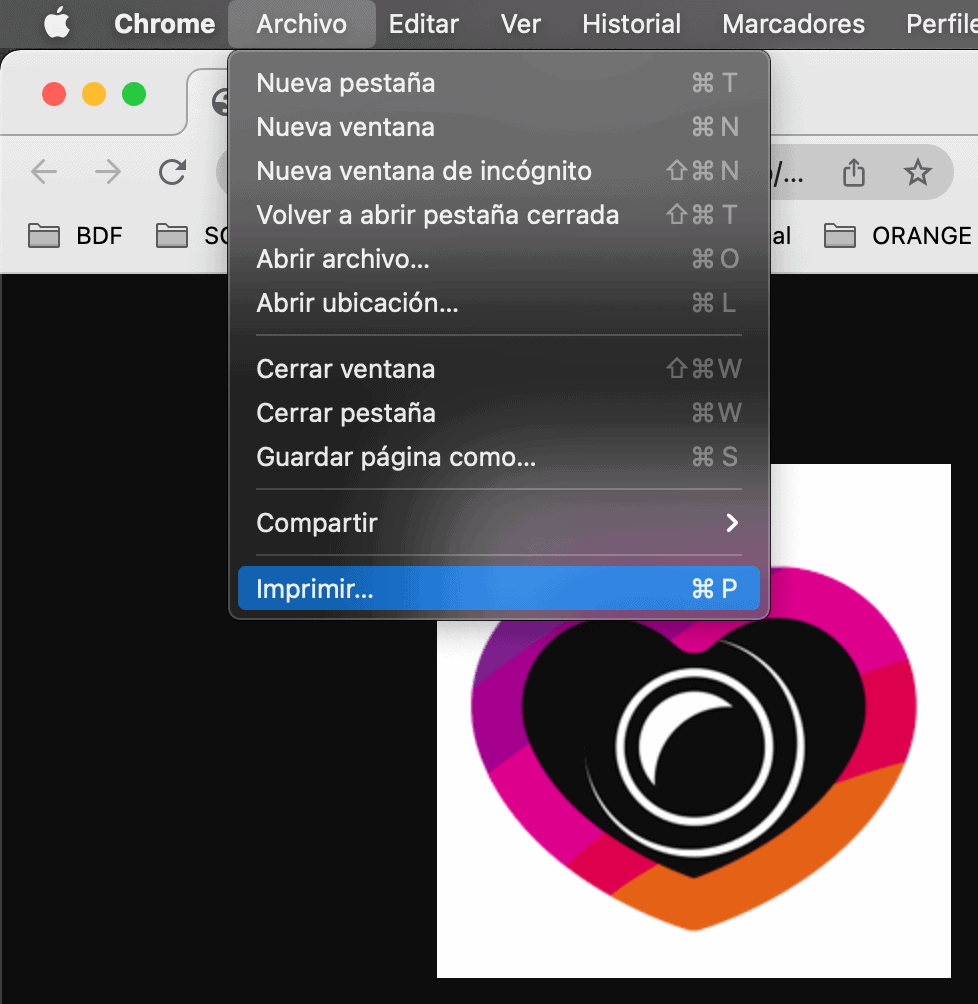
Task: Open the Editar menu
Action: pyautogui.click(x=423, y=24)
